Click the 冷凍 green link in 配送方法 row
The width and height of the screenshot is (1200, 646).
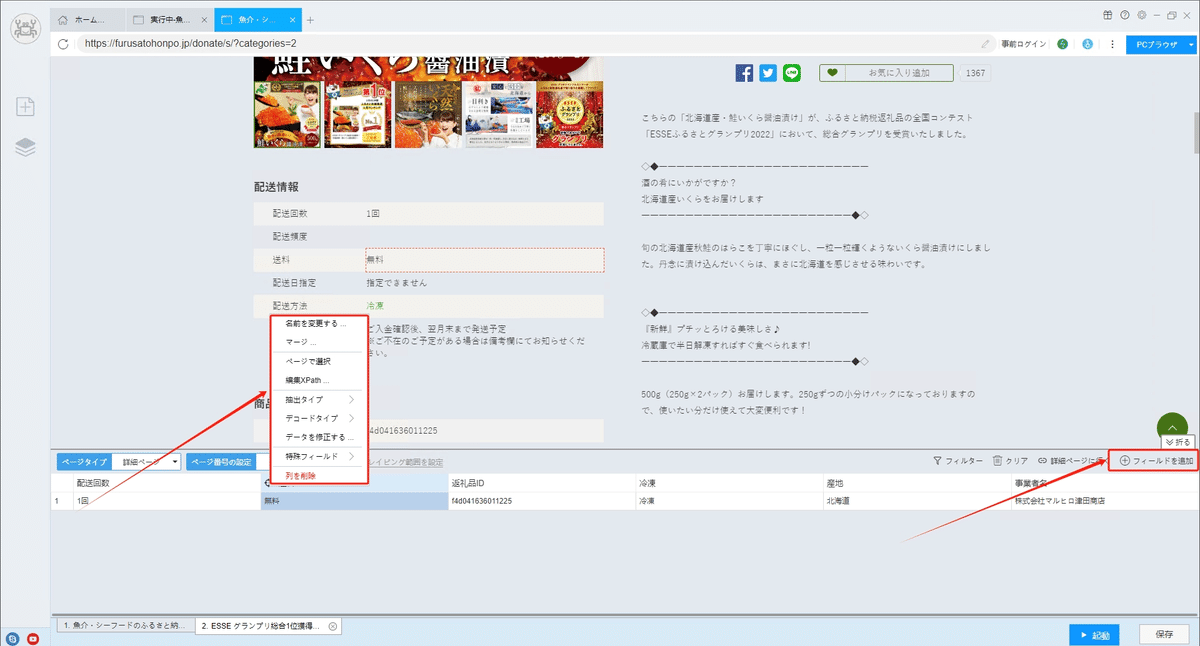tap(377, 306)
